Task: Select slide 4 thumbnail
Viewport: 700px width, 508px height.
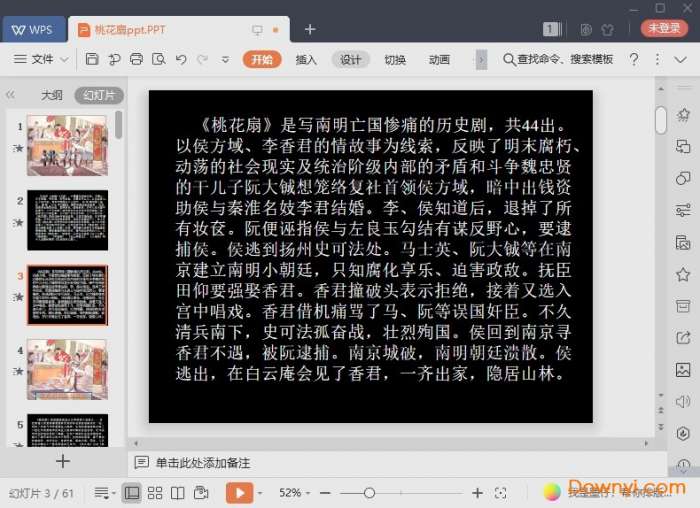Action: (x=67, y=369)
